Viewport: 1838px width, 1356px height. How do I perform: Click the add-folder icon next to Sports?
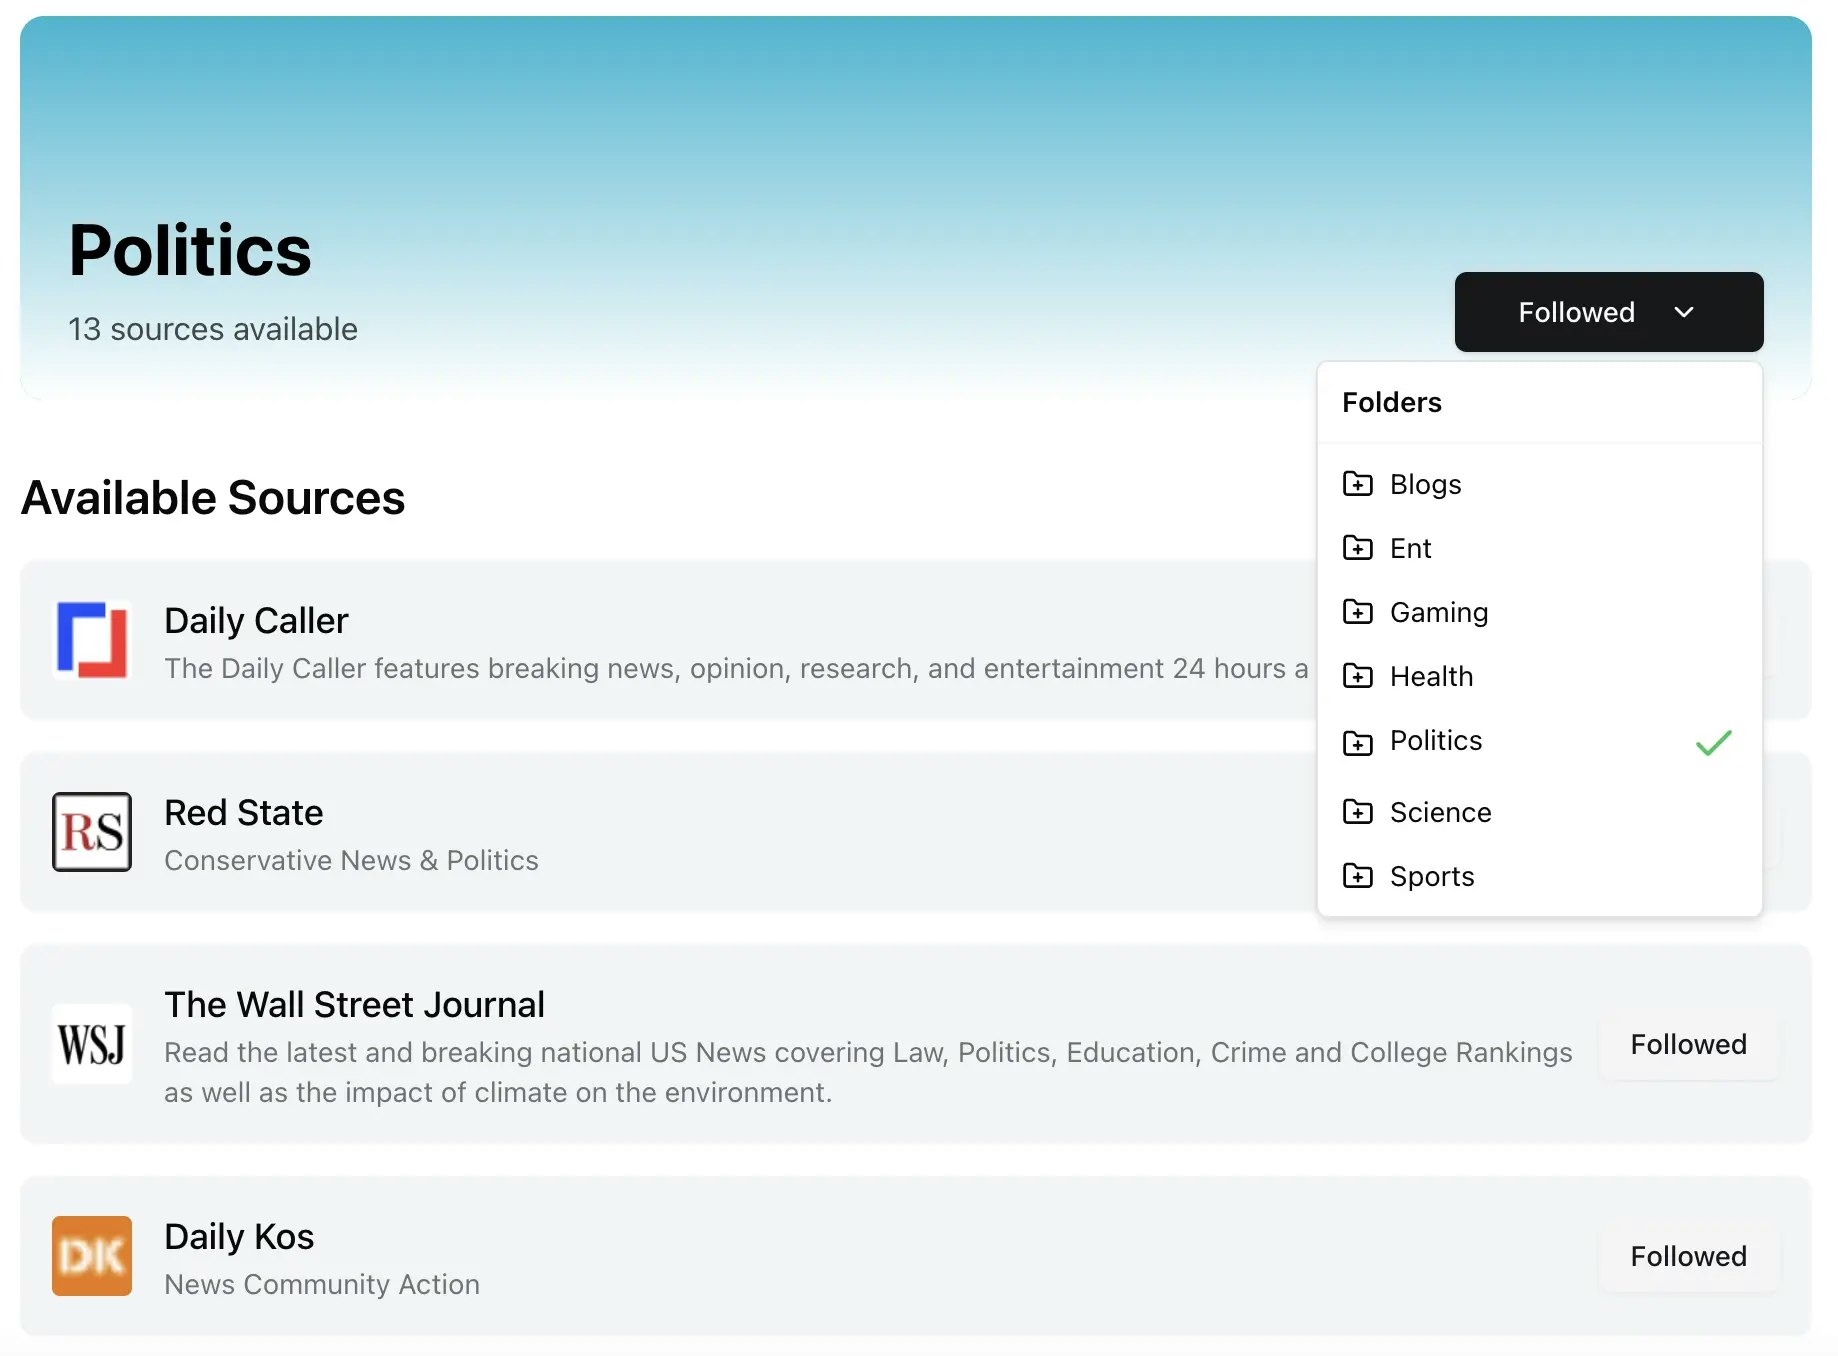(x=1357, y=876)
